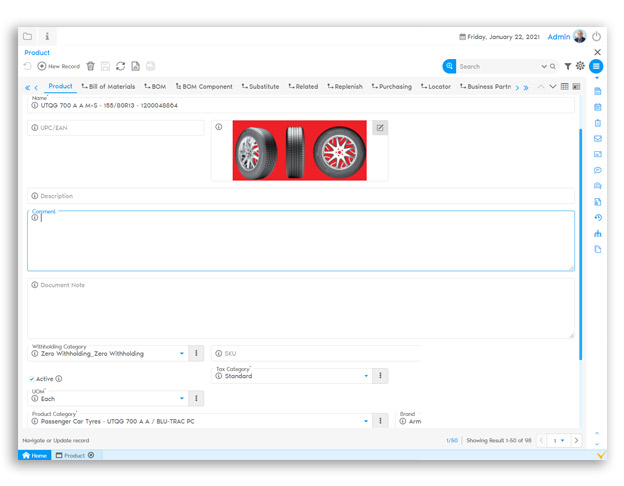Click the refresh record icon
Screen dimensions: 624x486
(120, 66)
